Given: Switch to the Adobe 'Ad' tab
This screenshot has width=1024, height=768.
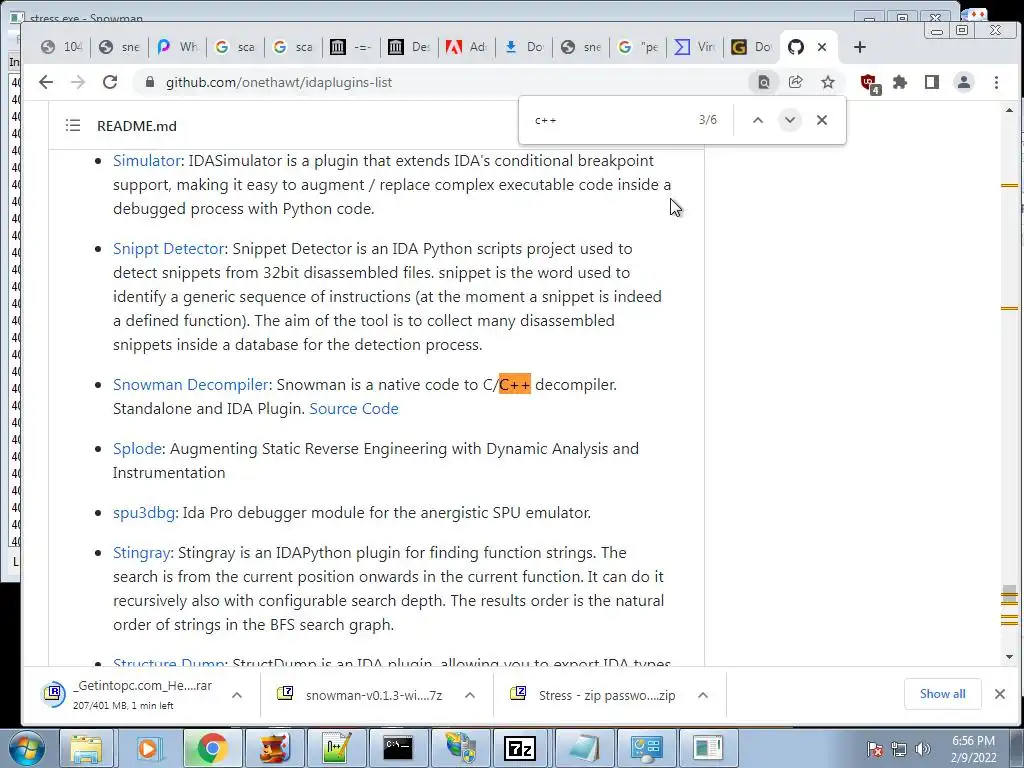Looking at the screenshot, I should click(x=467, y=47).
